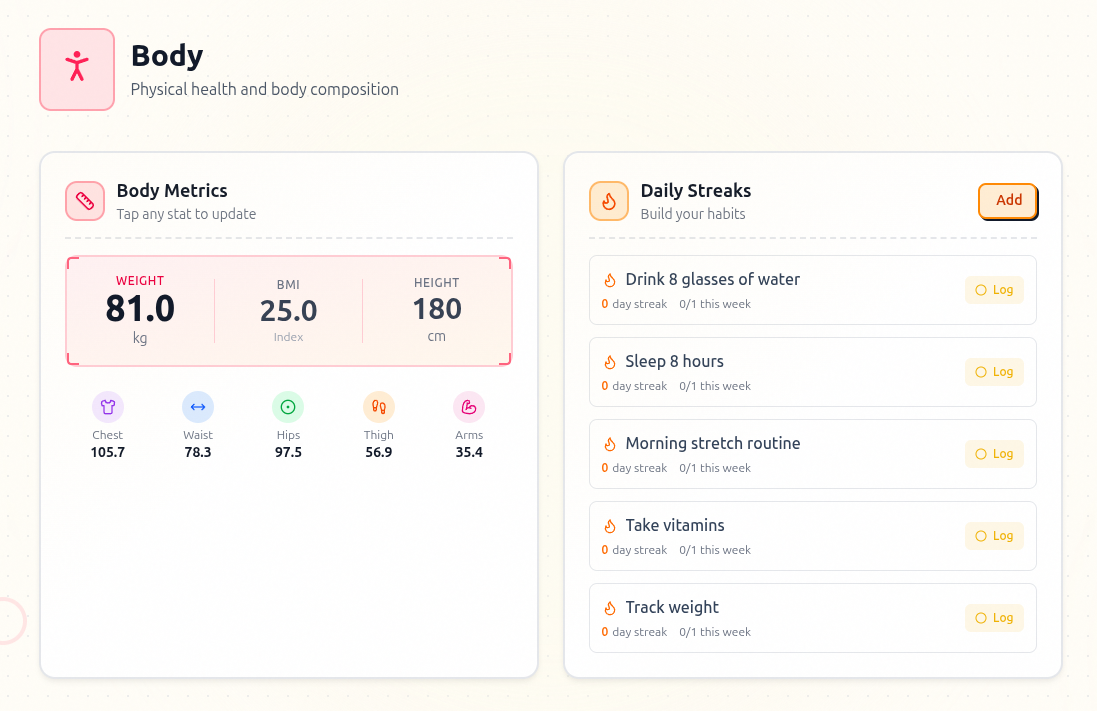1097x711 pixels.
Task: Click the blue arrows icon above Waist
Action: pos(197,407)
